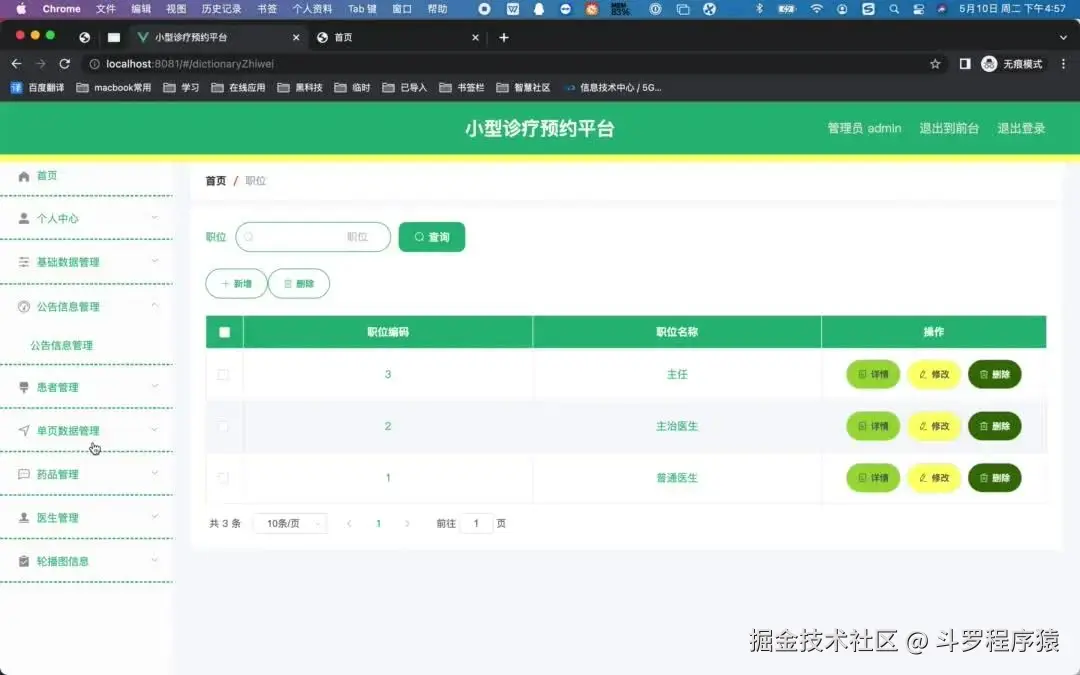Open the 百度翻译 bookmark
This screenshot has height=675, width=1080.
click(x=38, y=87)
